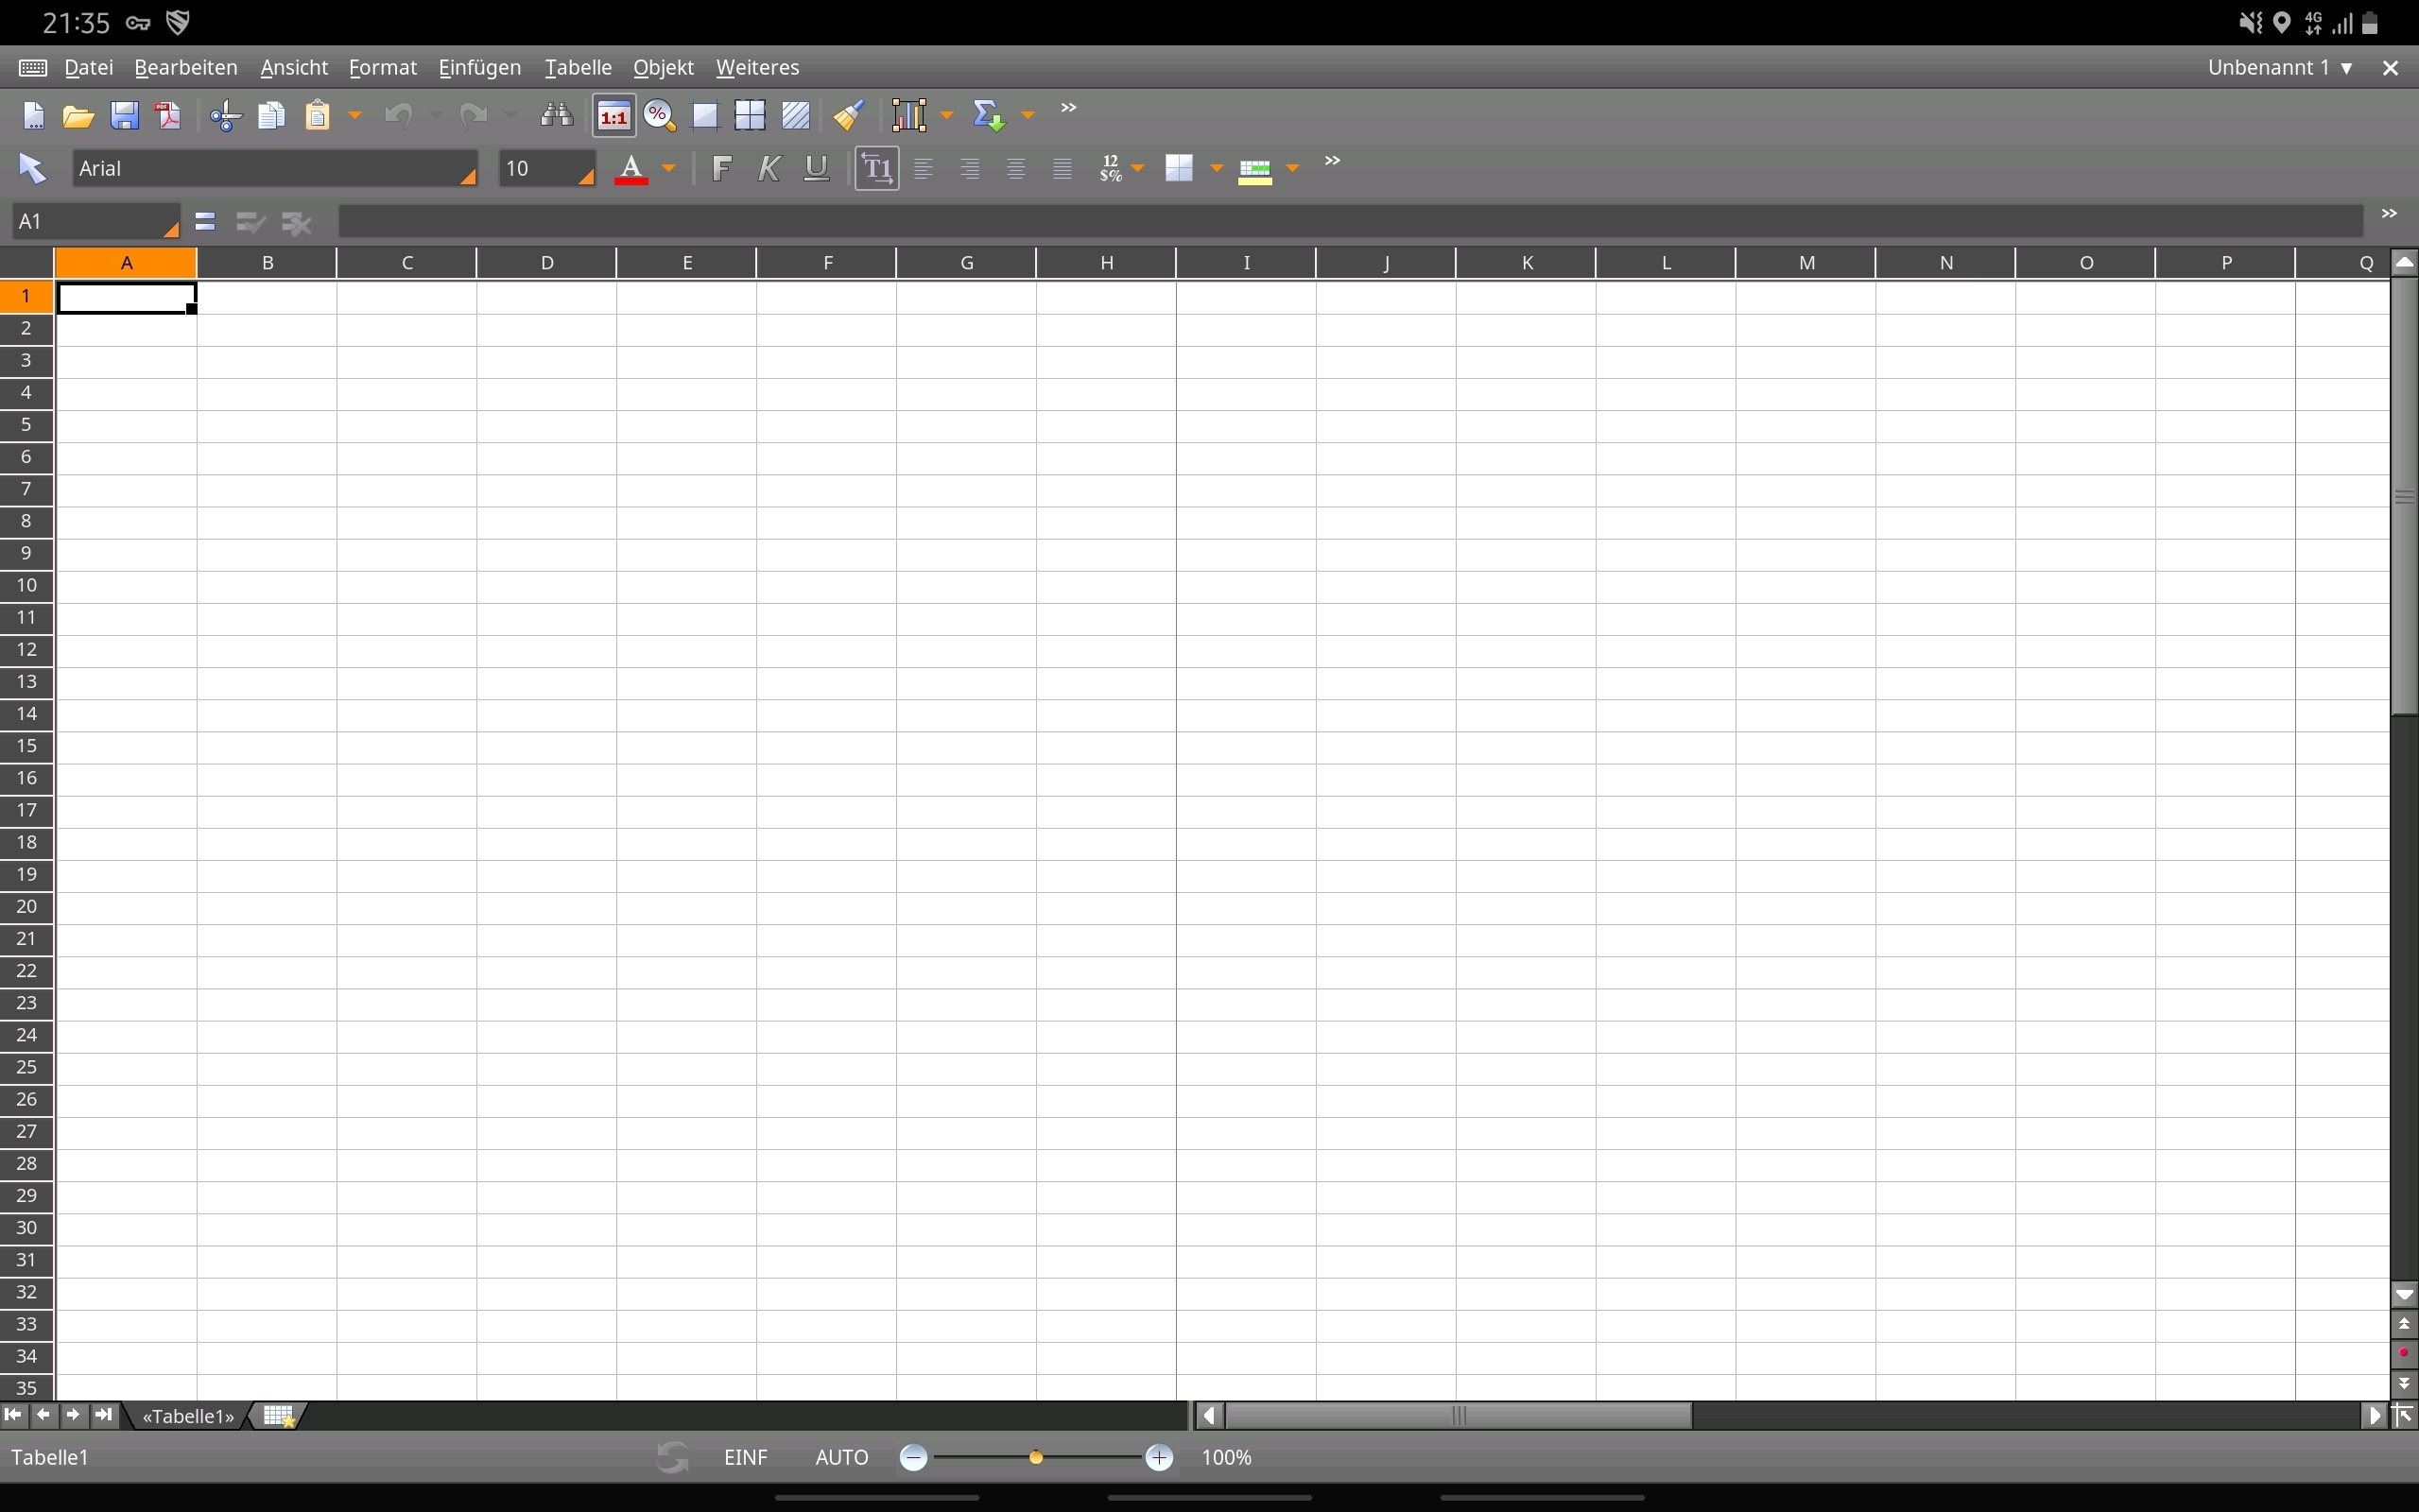Click the zoom-in plus on slider
Image resolution: width=2419 pixels, height=1512 pixels.
tap(1159, 1458)
